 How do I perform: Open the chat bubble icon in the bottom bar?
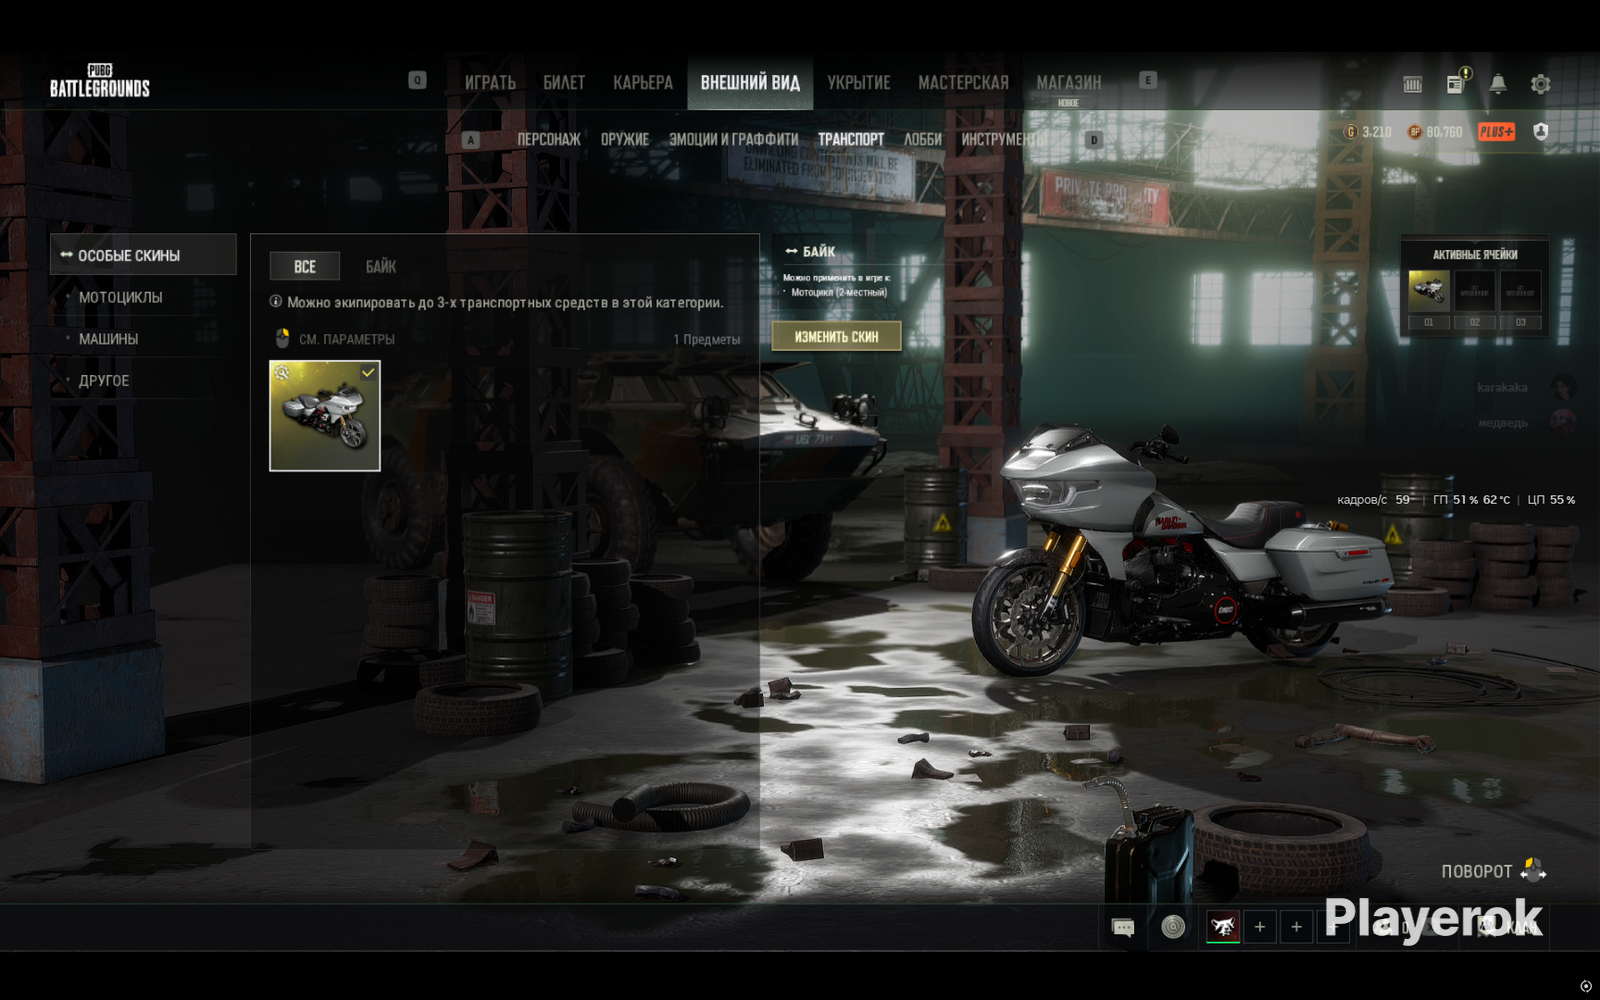1123,927
